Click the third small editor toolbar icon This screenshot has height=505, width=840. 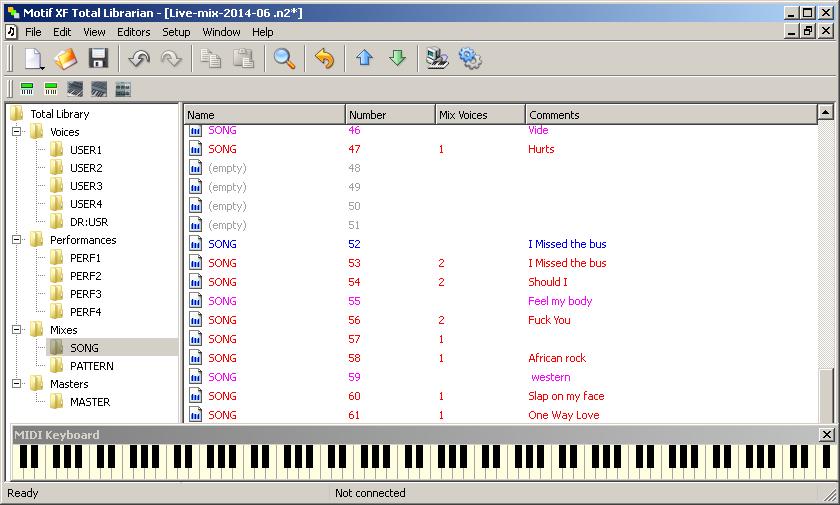(75, 88)
